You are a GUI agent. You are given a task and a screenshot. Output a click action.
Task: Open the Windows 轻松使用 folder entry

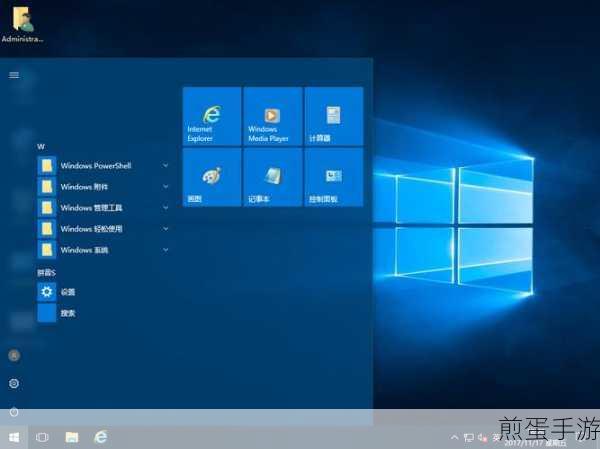click(103, 229)
